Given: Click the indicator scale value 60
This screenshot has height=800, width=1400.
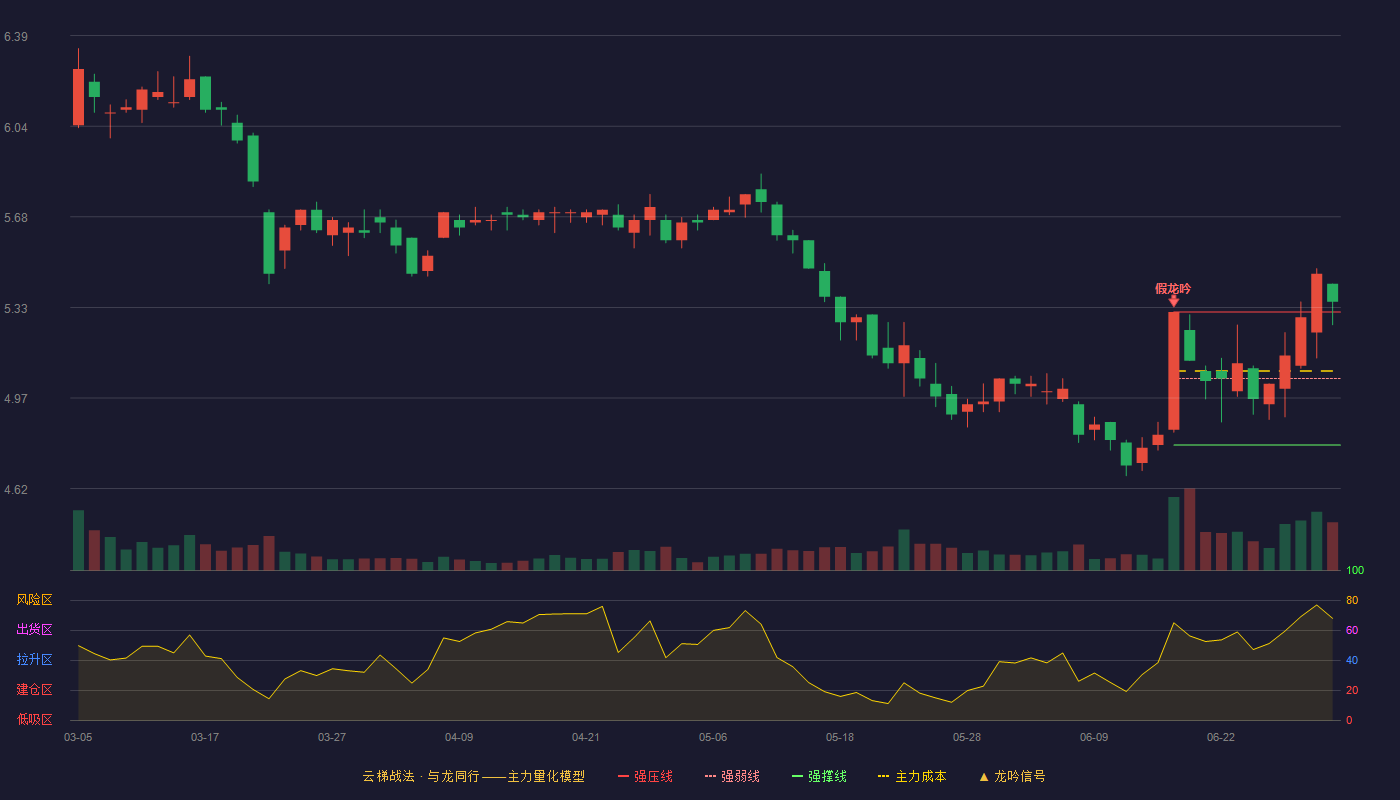Looking at the screenshot, I should (x=1352, y=631).
